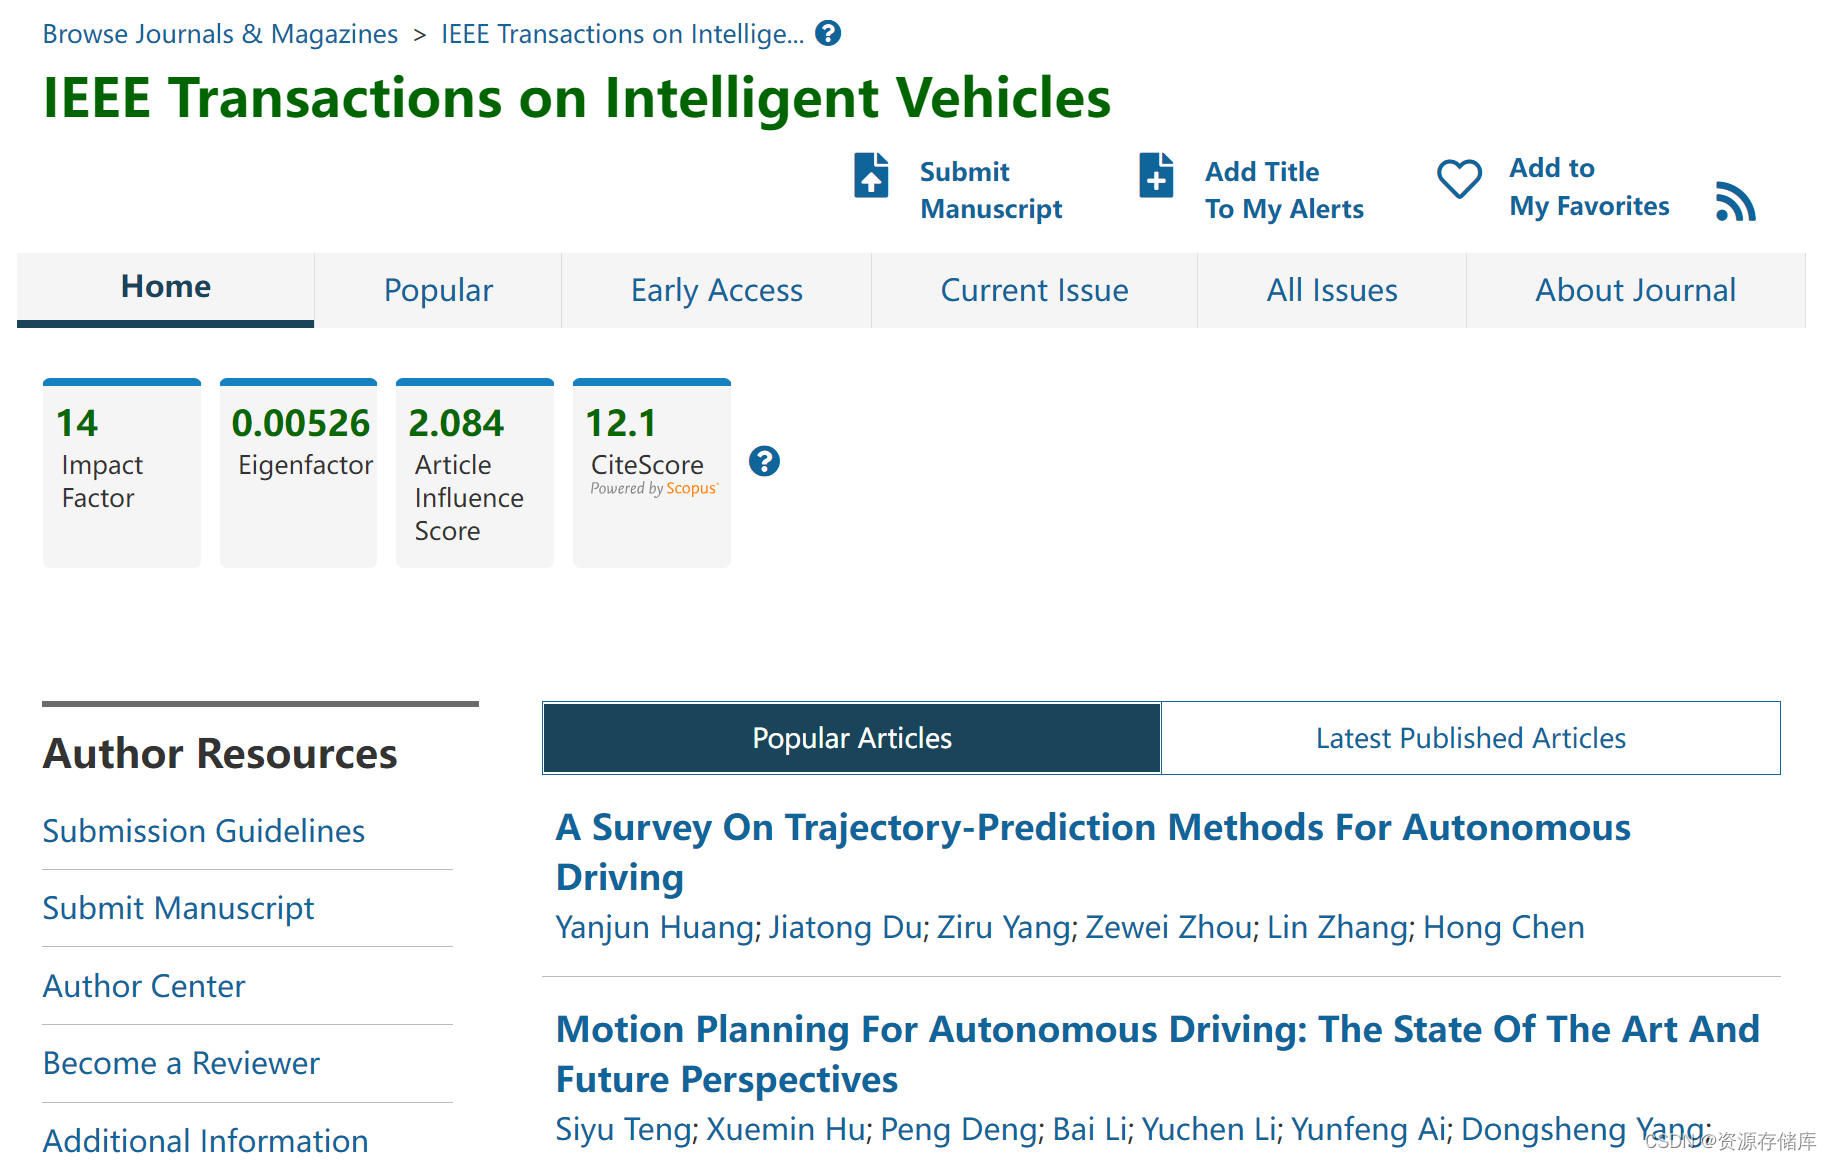Click author Yanjun Huang
1832x1160 pixels.
[654, 927]
